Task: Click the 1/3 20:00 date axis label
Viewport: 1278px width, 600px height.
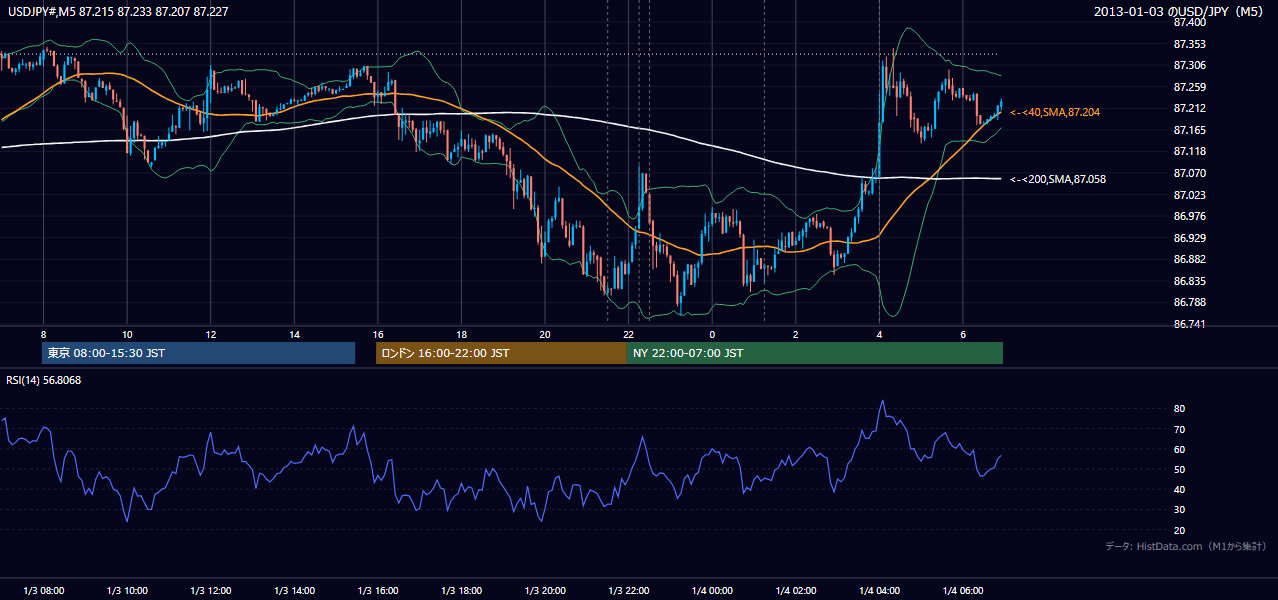Action: [x=544, y=591]
